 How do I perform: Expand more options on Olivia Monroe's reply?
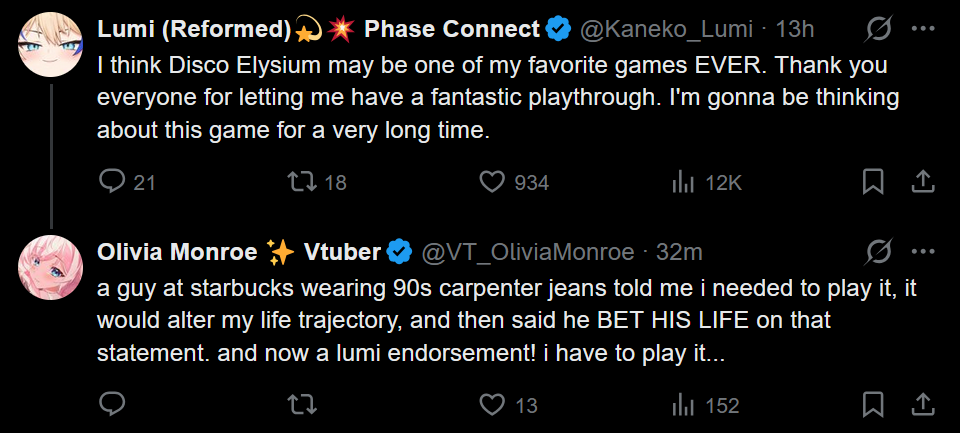click(x=923, y=252)
